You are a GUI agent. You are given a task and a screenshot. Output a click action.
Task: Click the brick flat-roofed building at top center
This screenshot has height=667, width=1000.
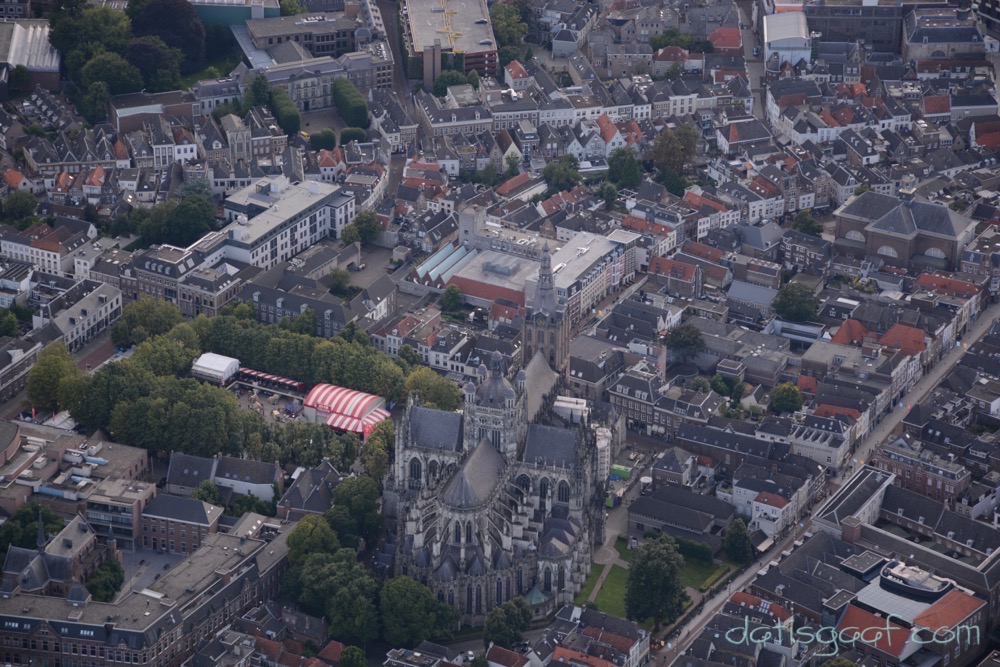pos(450,35)
